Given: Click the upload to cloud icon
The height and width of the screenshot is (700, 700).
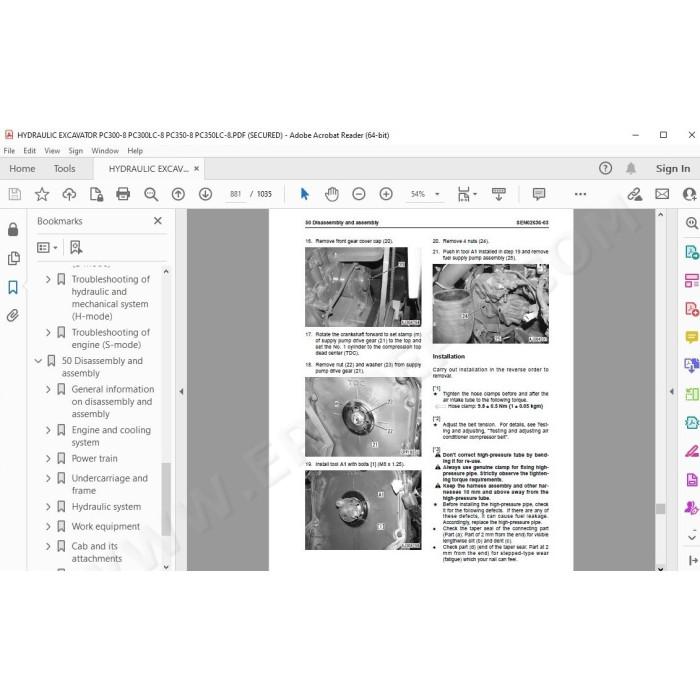Looking at the screenshot, I should point(69,194).
